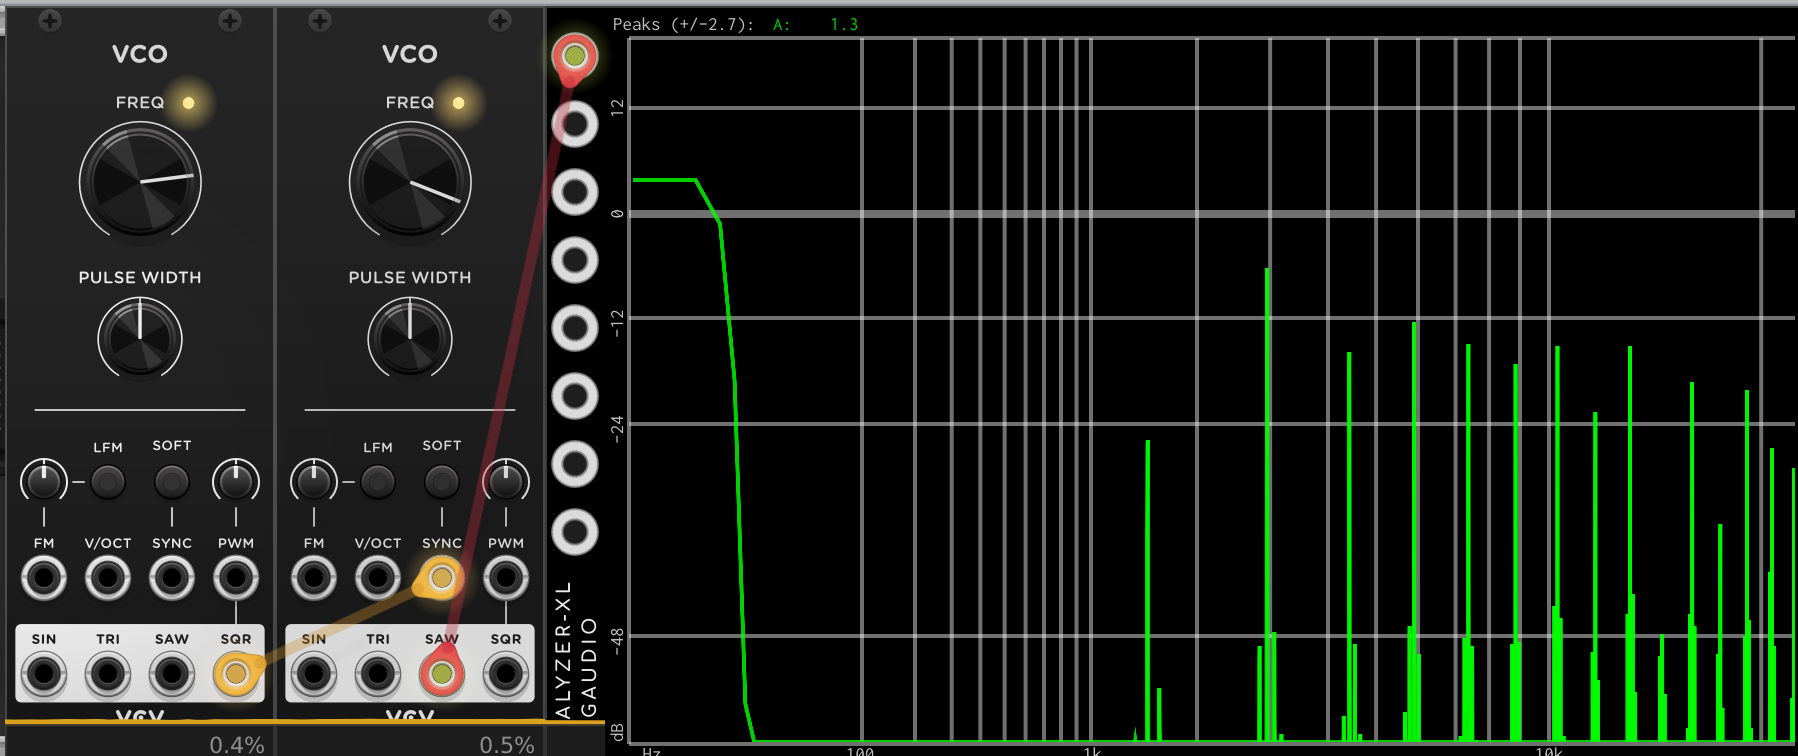Click the PWM input jack of the first VCO

236,577
